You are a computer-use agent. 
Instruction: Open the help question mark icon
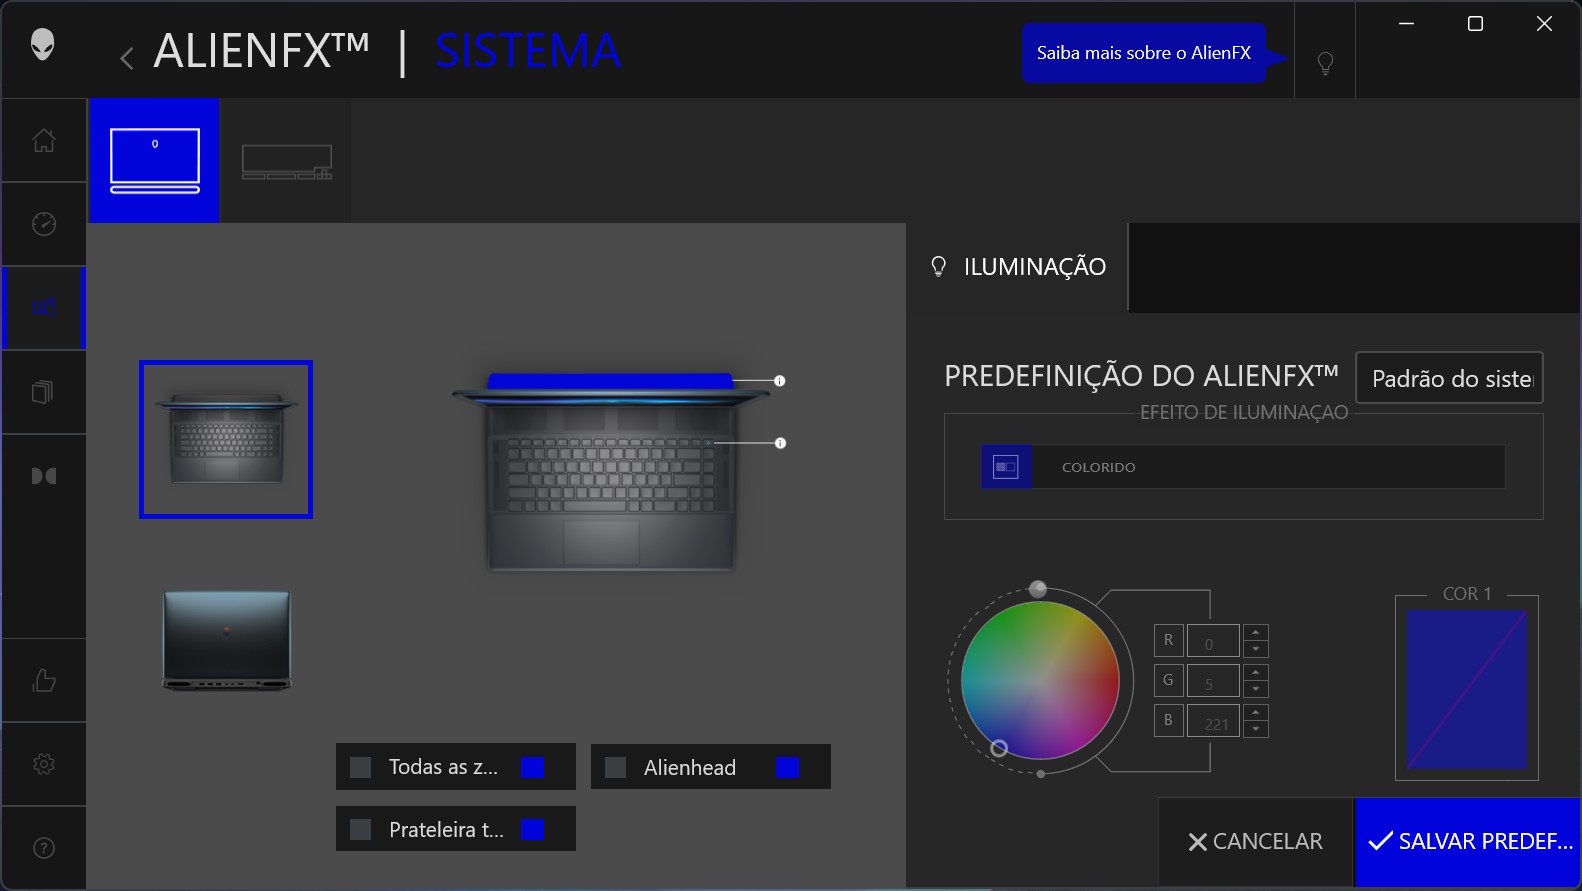[44, 848]
